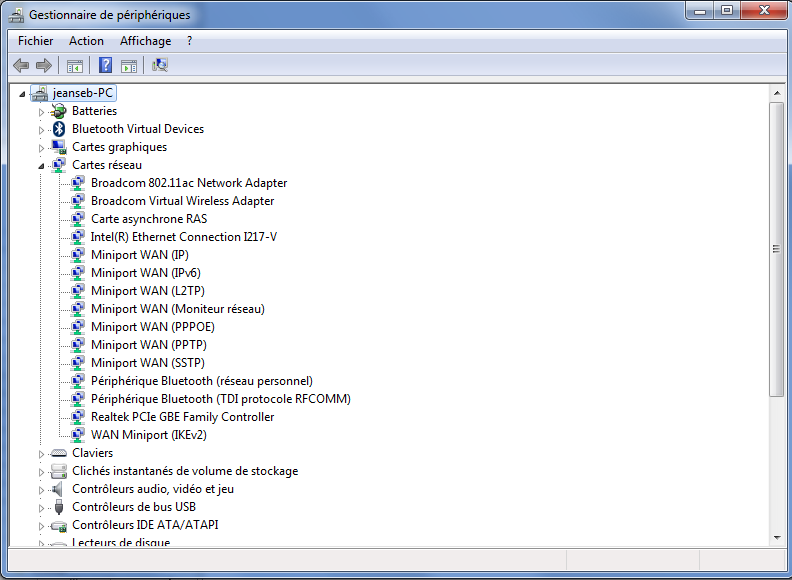The width and height of the screenshot is (792, 580).
Task: Toggle the action pane toolbar icon
Action: click(x=129, y=66)
